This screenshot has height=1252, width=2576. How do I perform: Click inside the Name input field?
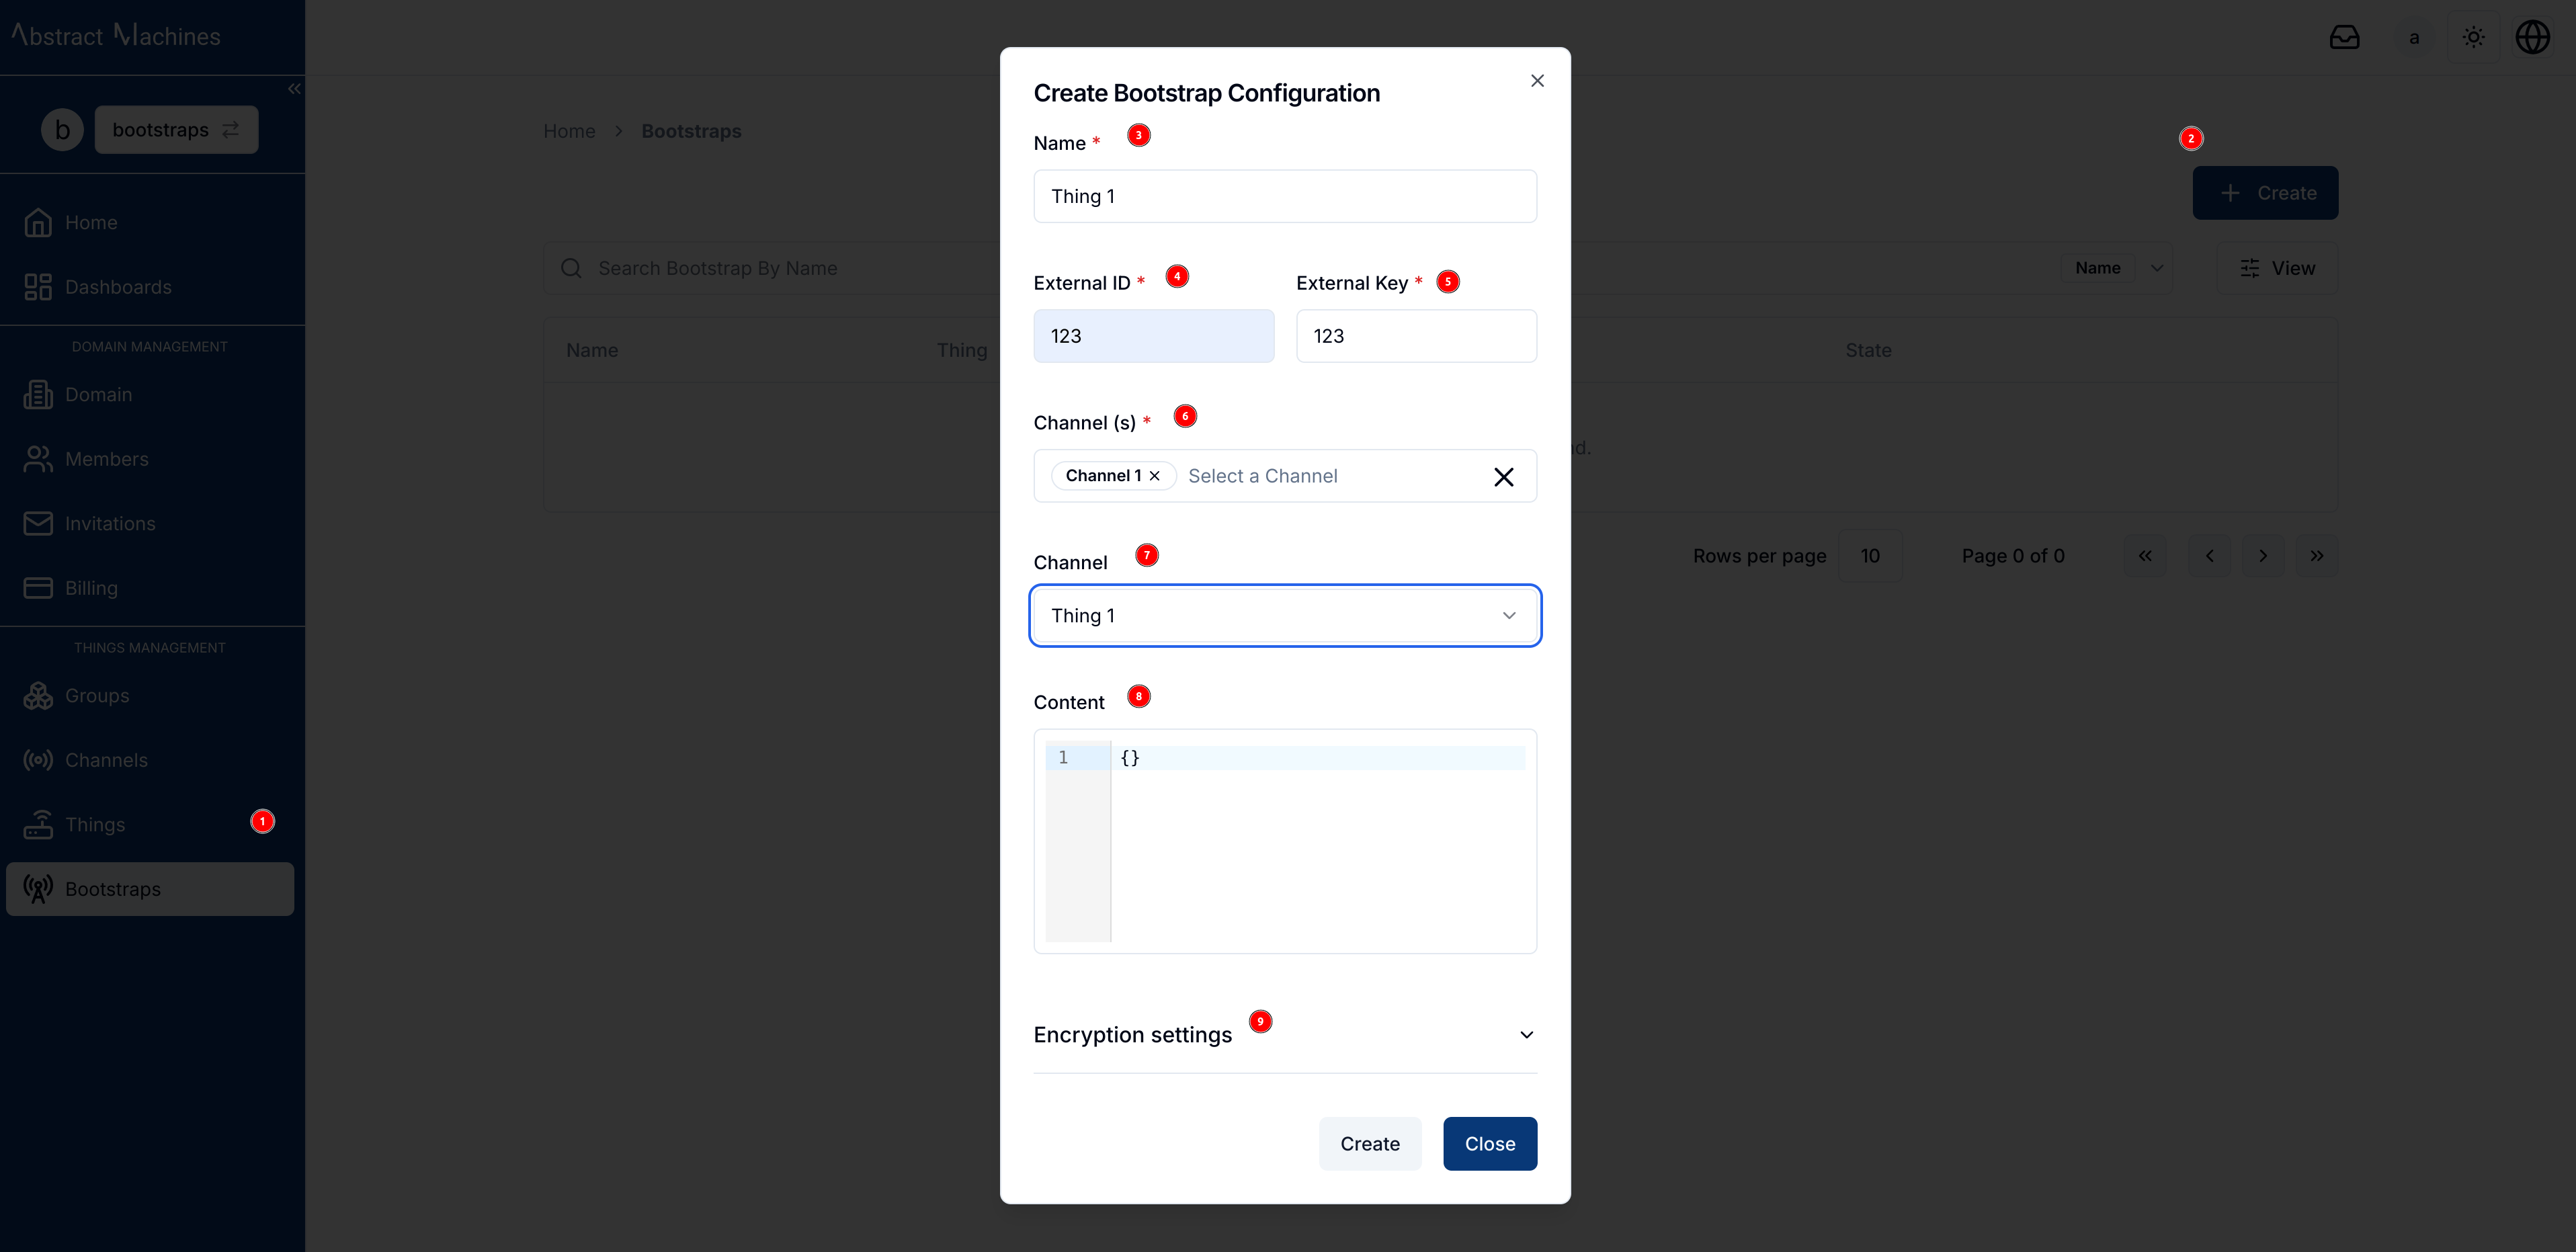pyautogui.click(x=1285, y=196)
